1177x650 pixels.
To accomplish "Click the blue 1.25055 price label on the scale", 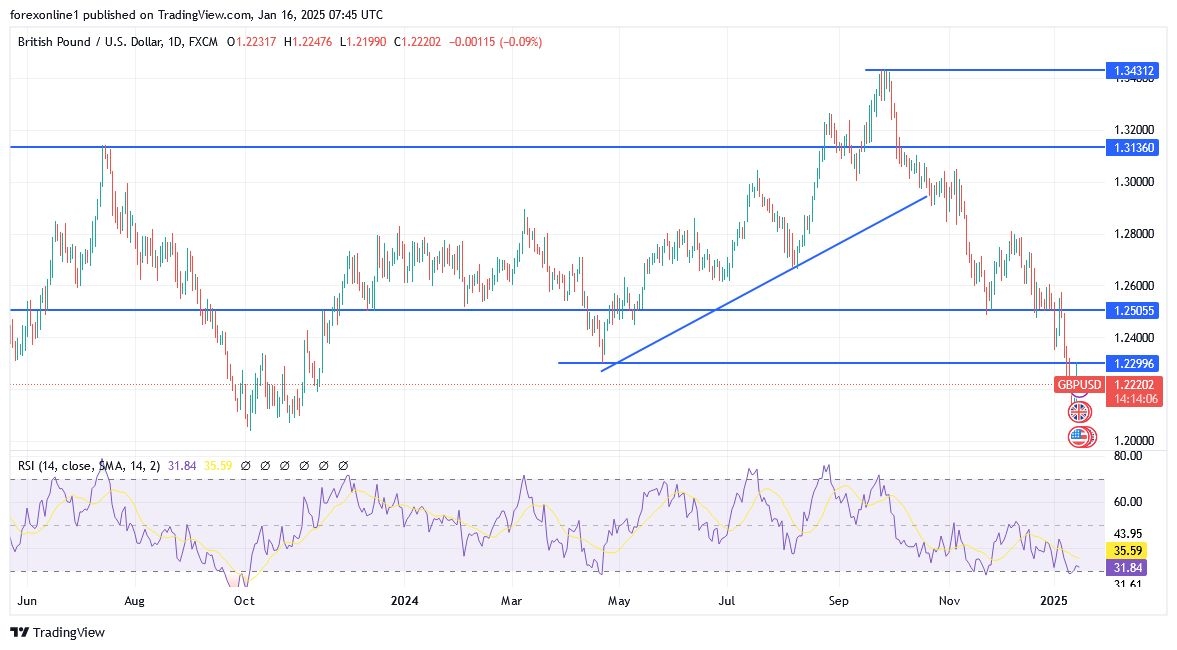I will click(1131, 311).
